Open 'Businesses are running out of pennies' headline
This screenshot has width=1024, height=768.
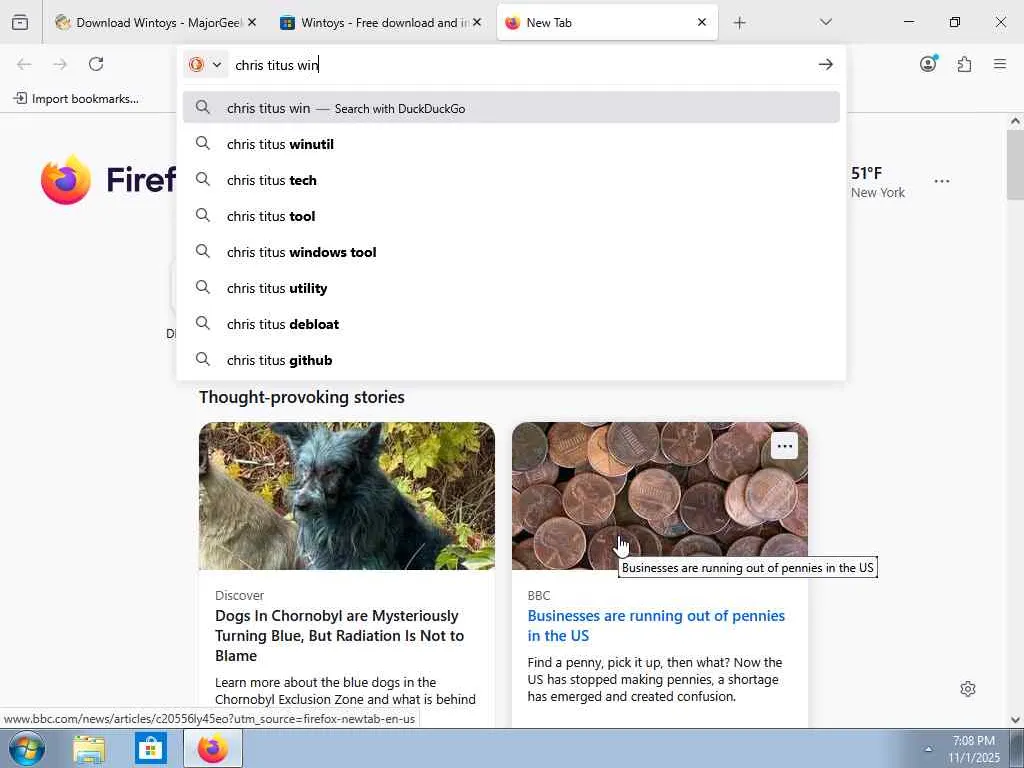tap(656, 626)
